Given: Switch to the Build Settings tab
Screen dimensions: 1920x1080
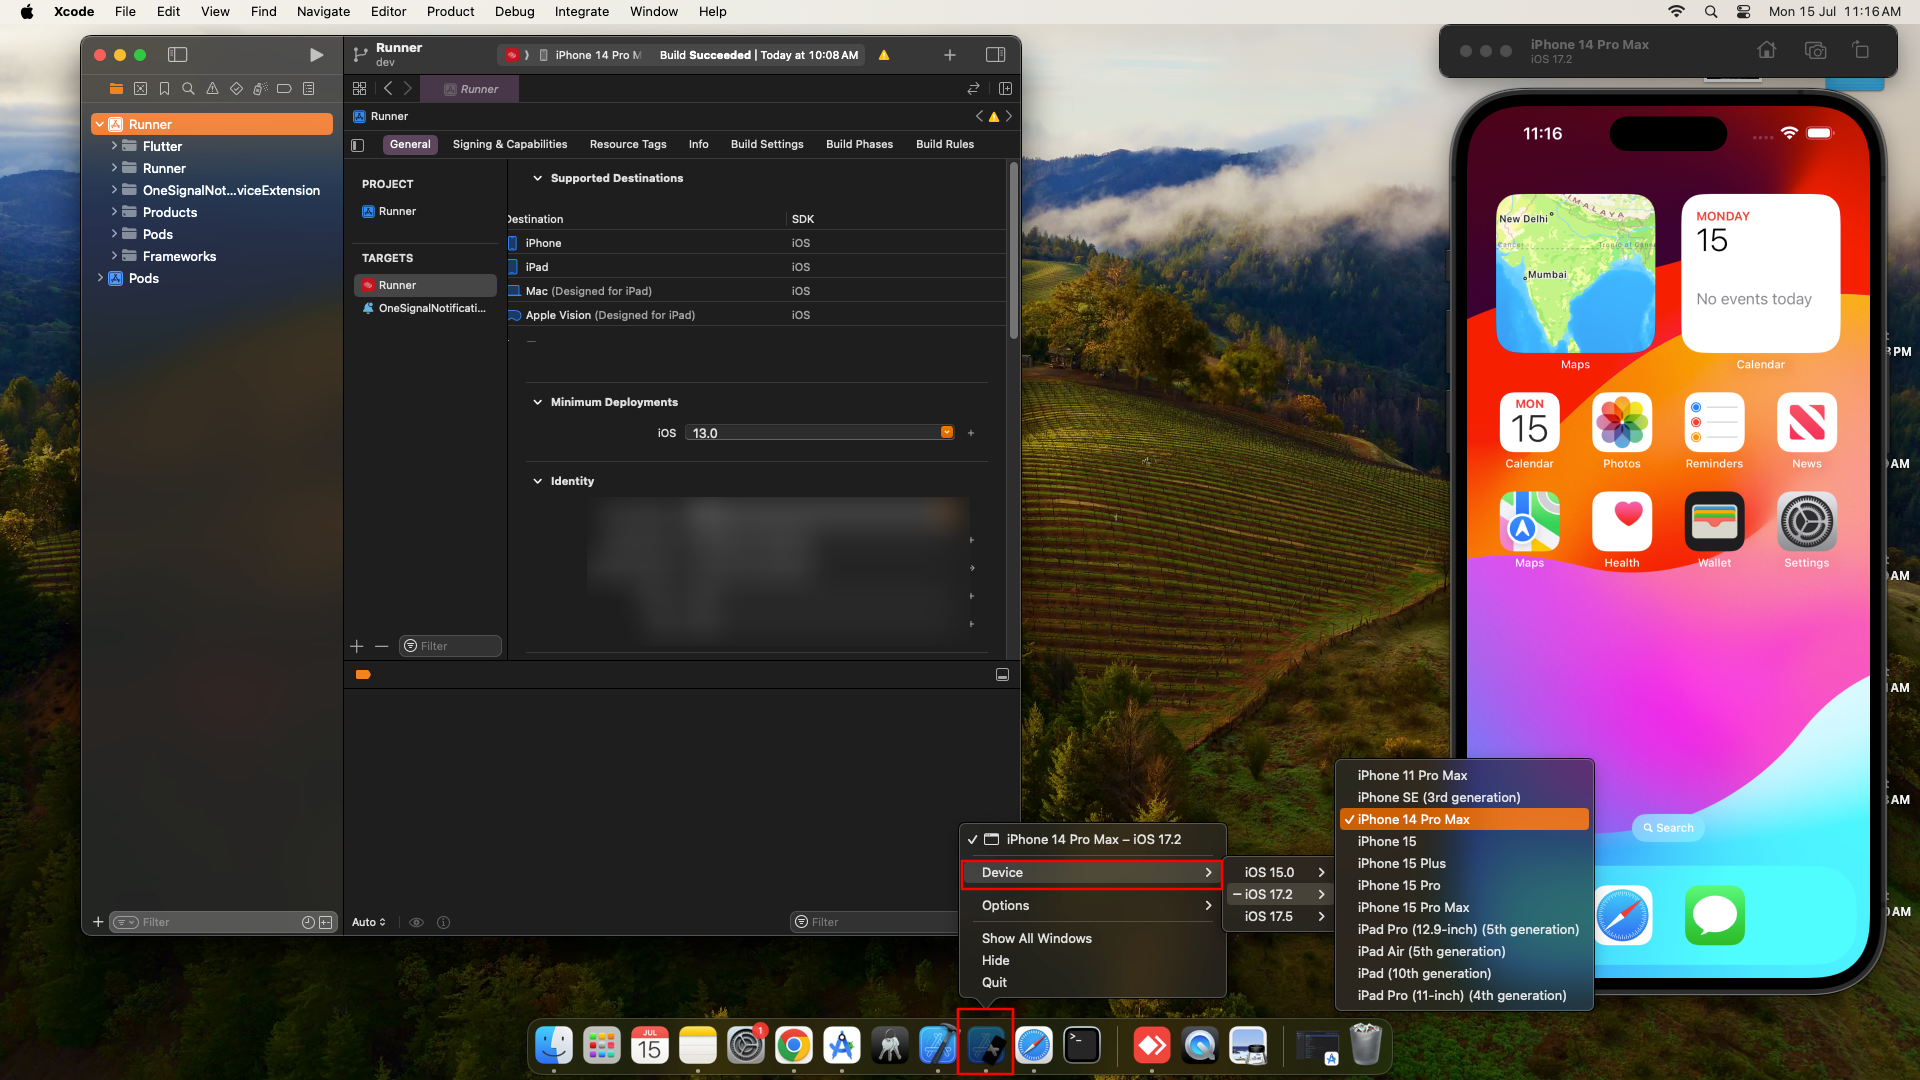Looking at the screenshot, I should point(767,145).
